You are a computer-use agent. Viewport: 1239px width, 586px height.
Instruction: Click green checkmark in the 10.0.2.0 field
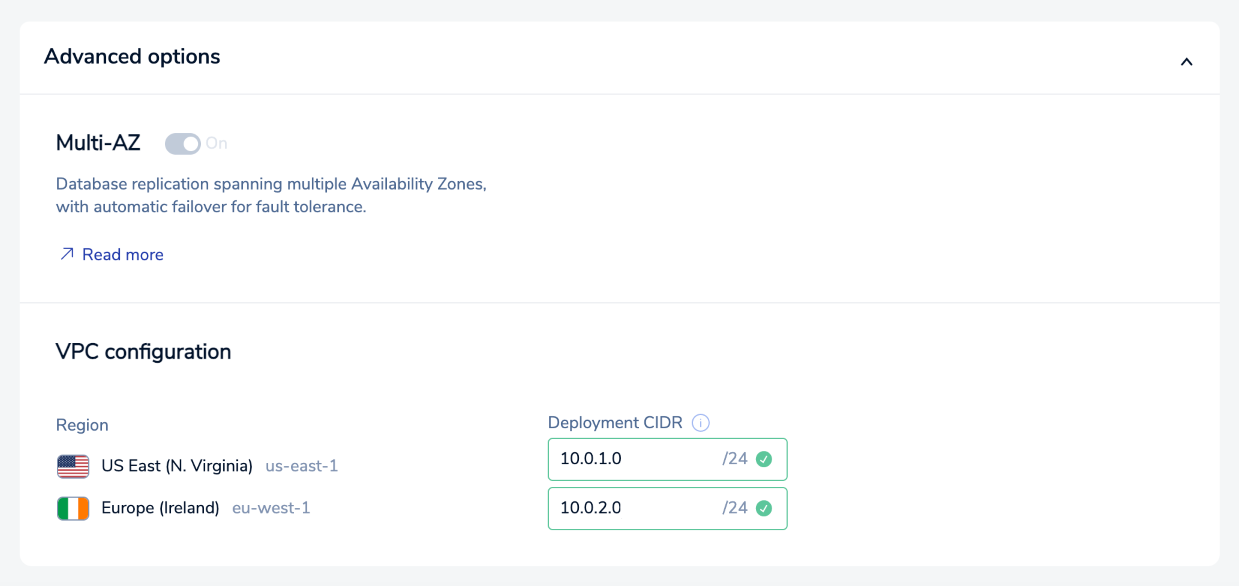click(764, 508)
